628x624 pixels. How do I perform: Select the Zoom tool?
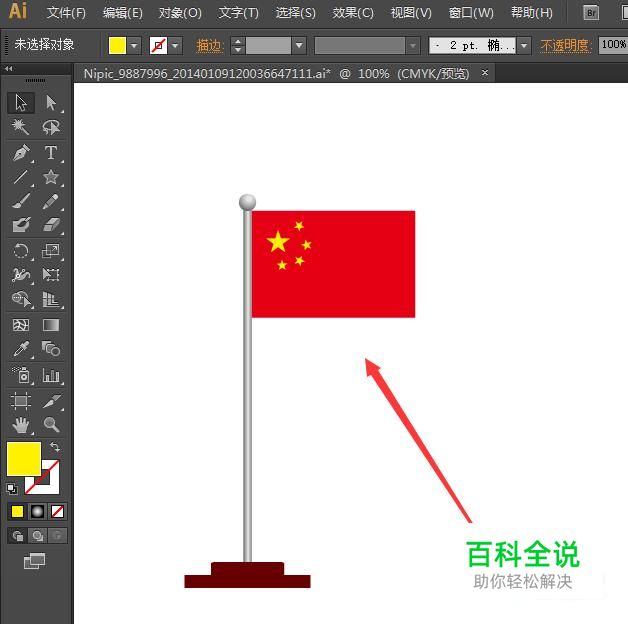[x=51, y=425]
